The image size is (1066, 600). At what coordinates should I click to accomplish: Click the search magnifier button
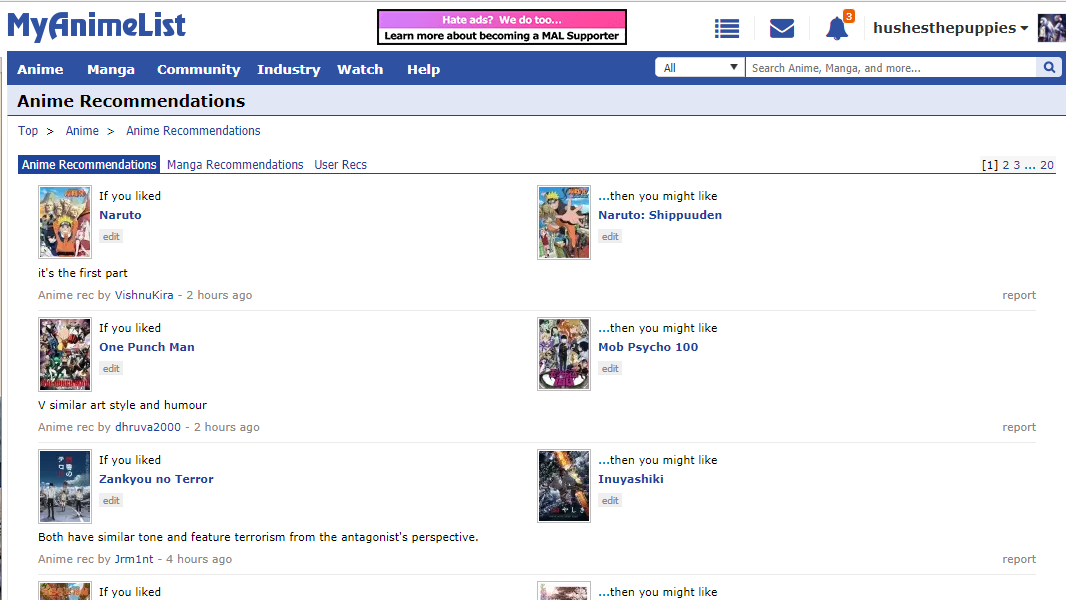click(x=1049, y=68)
